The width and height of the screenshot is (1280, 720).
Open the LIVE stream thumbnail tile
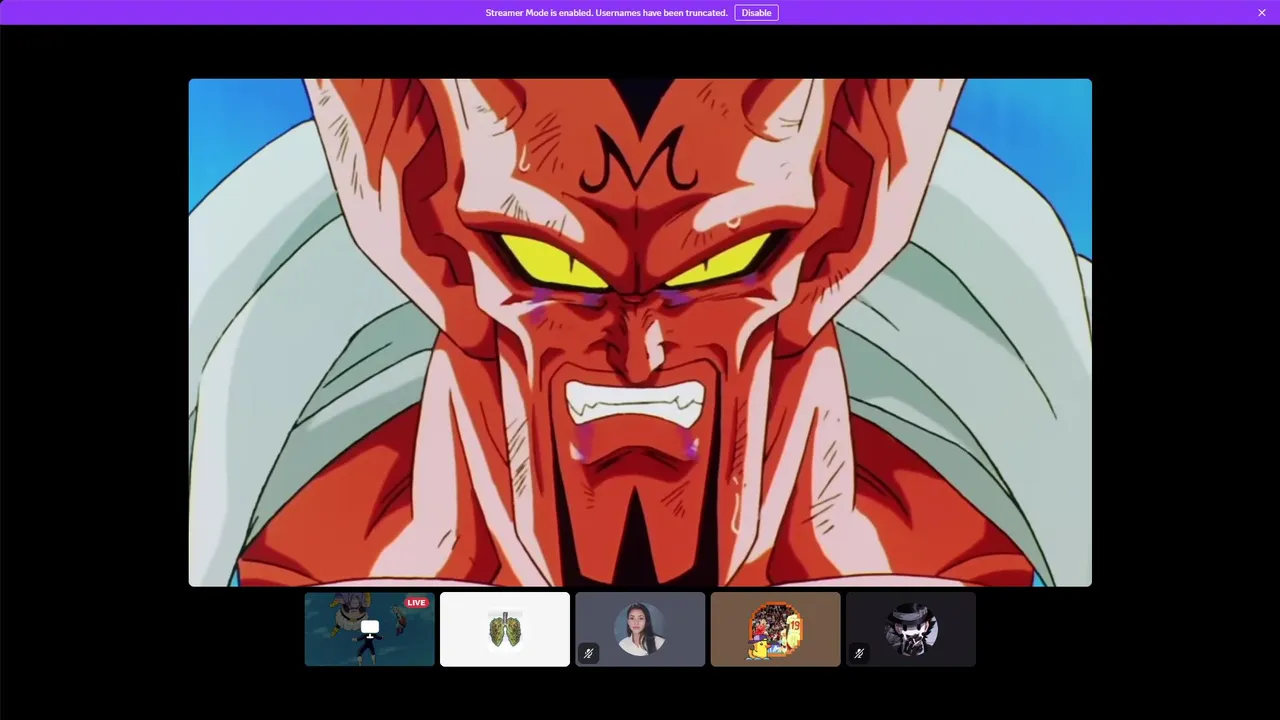coord(370,629)
